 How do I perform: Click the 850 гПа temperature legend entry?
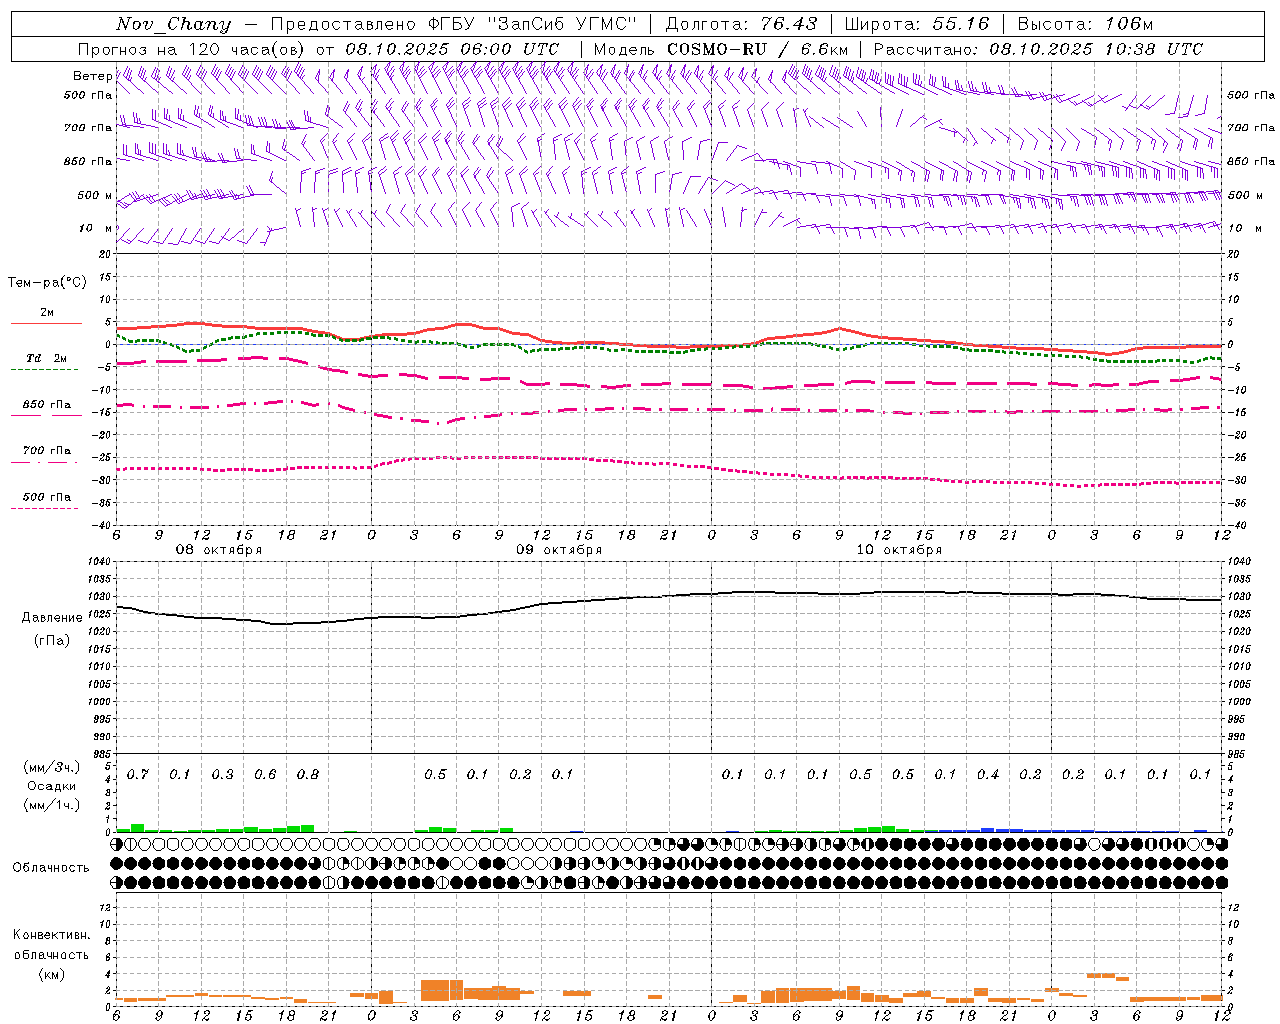click(x=46, y=407)
